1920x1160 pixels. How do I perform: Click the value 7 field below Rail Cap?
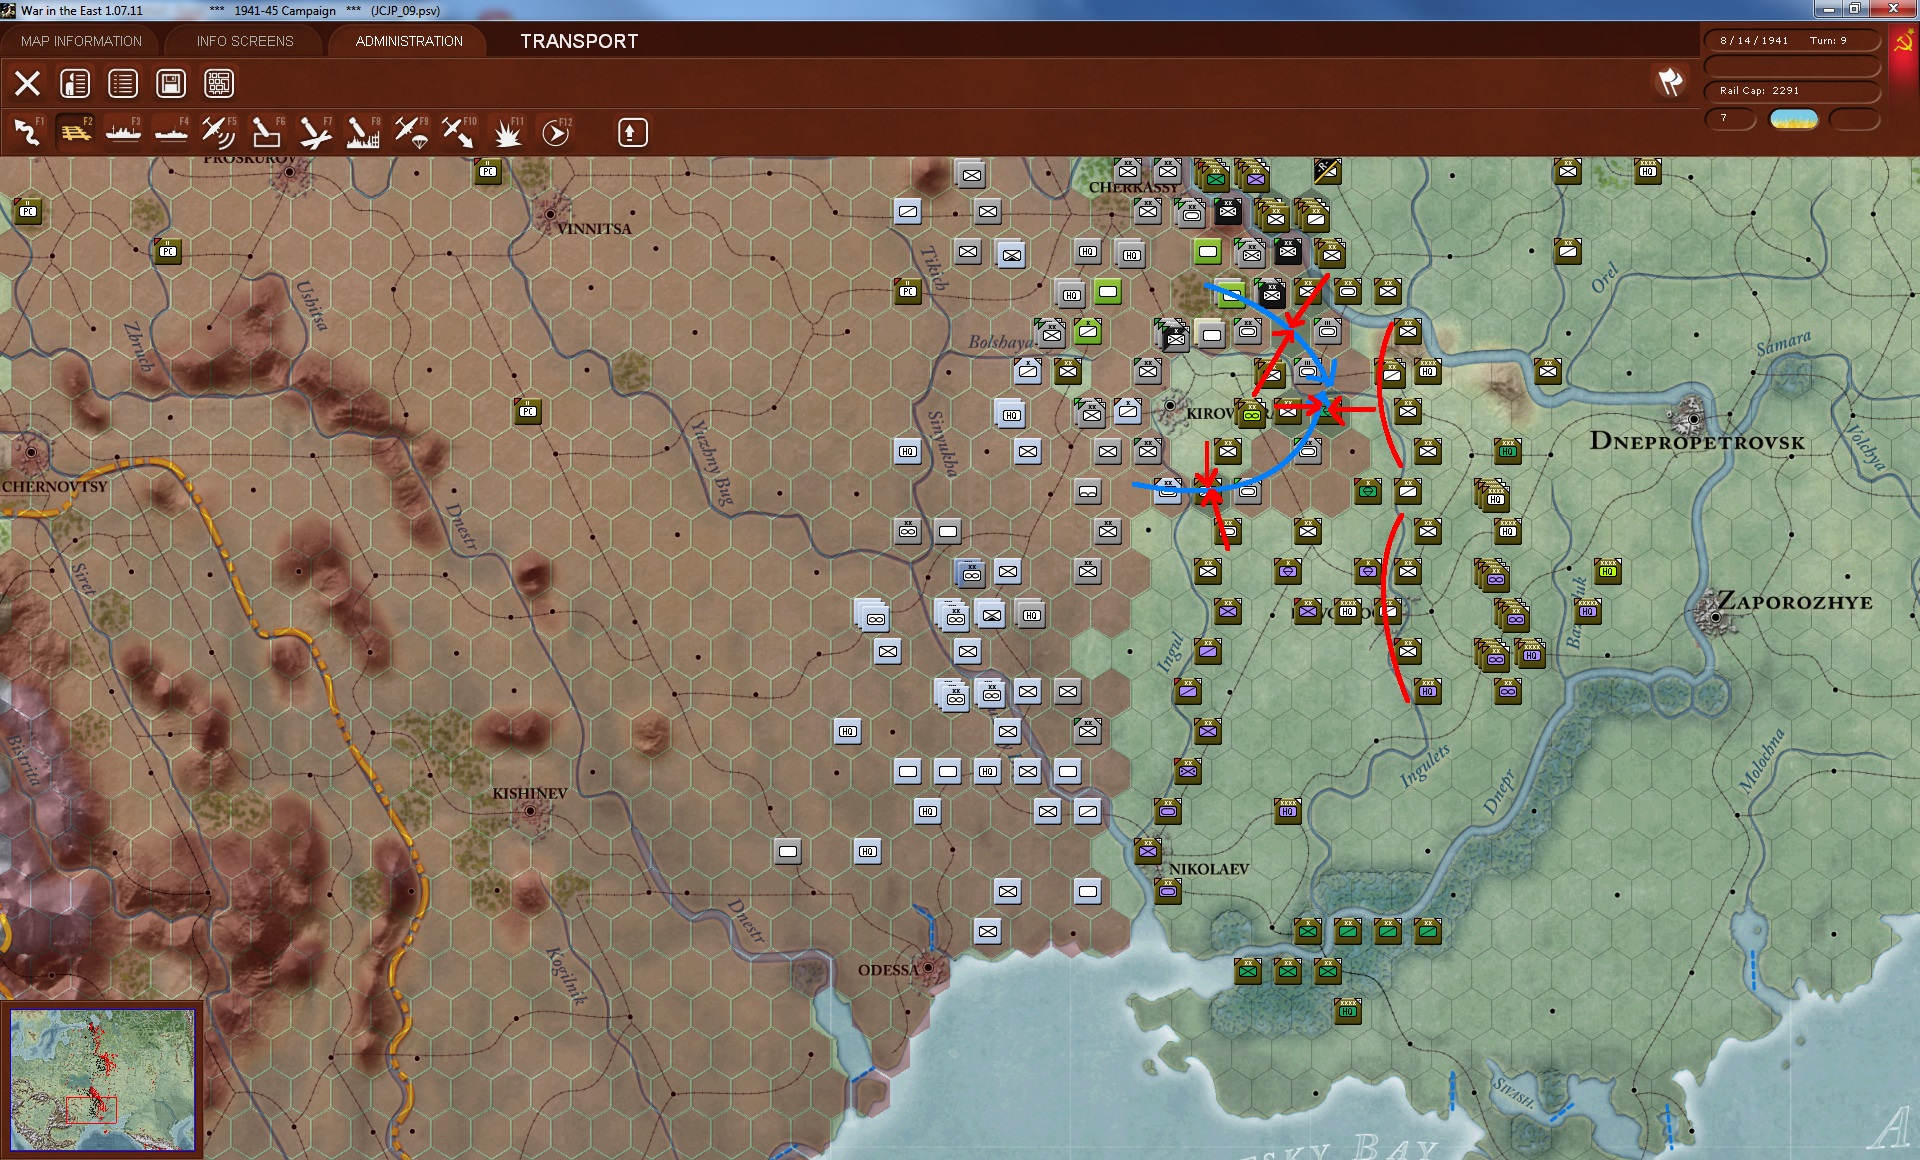click(x=1730, y=119)
